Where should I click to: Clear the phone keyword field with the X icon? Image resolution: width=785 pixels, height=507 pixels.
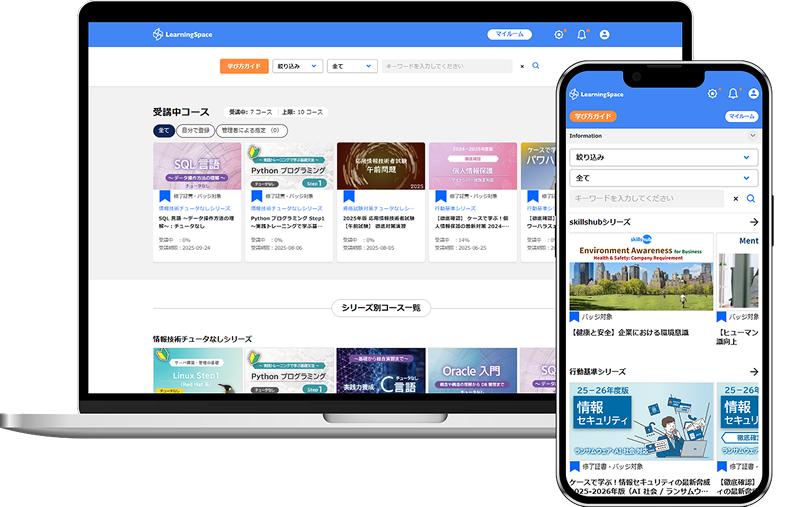735,199
